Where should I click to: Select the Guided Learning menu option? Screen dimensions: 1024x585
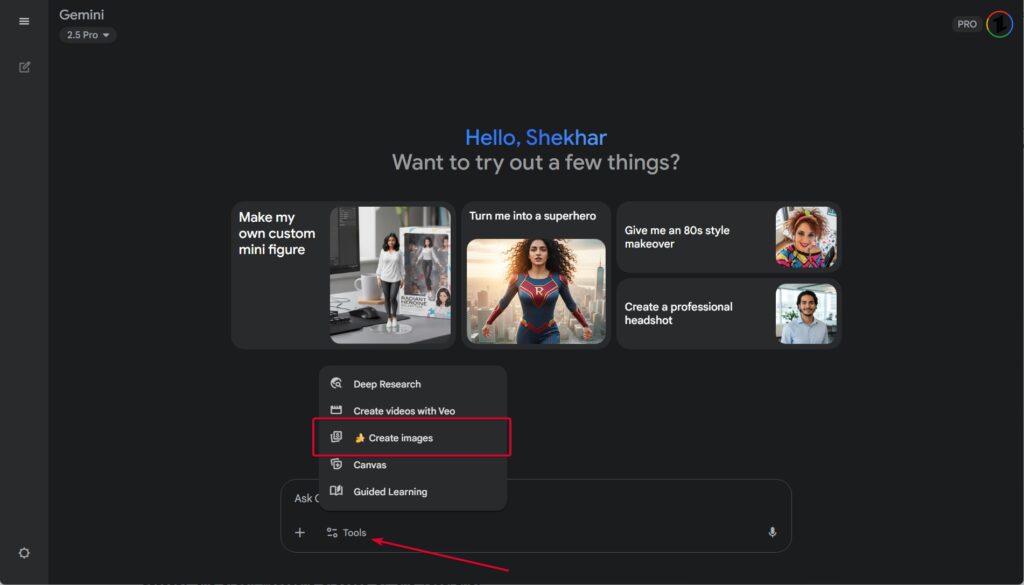[389, 492]
